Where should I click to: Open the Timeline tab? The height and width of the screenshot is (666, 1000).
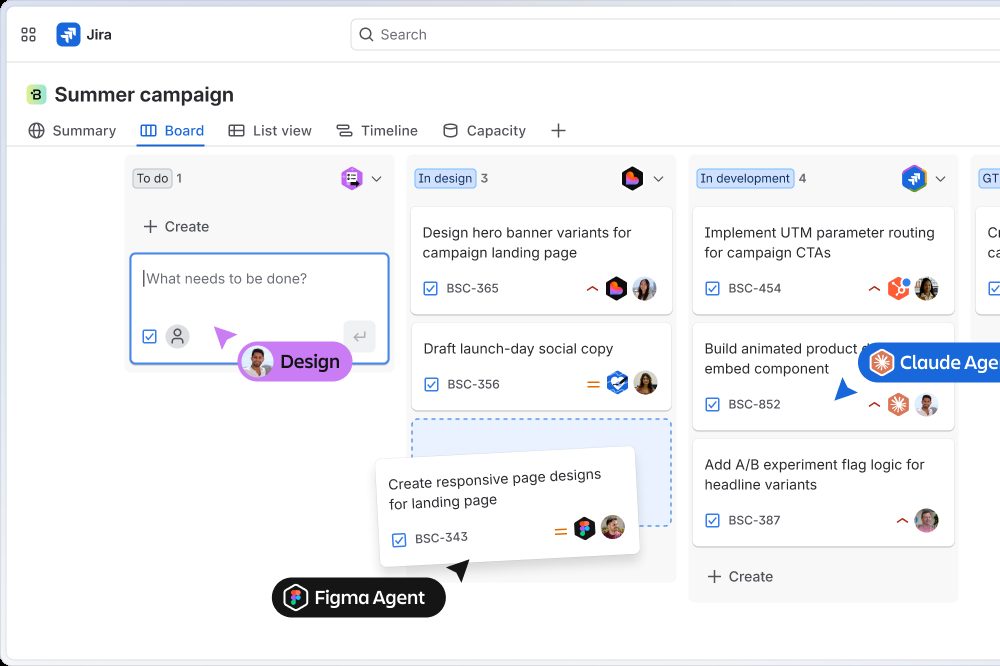click(377, 131)
